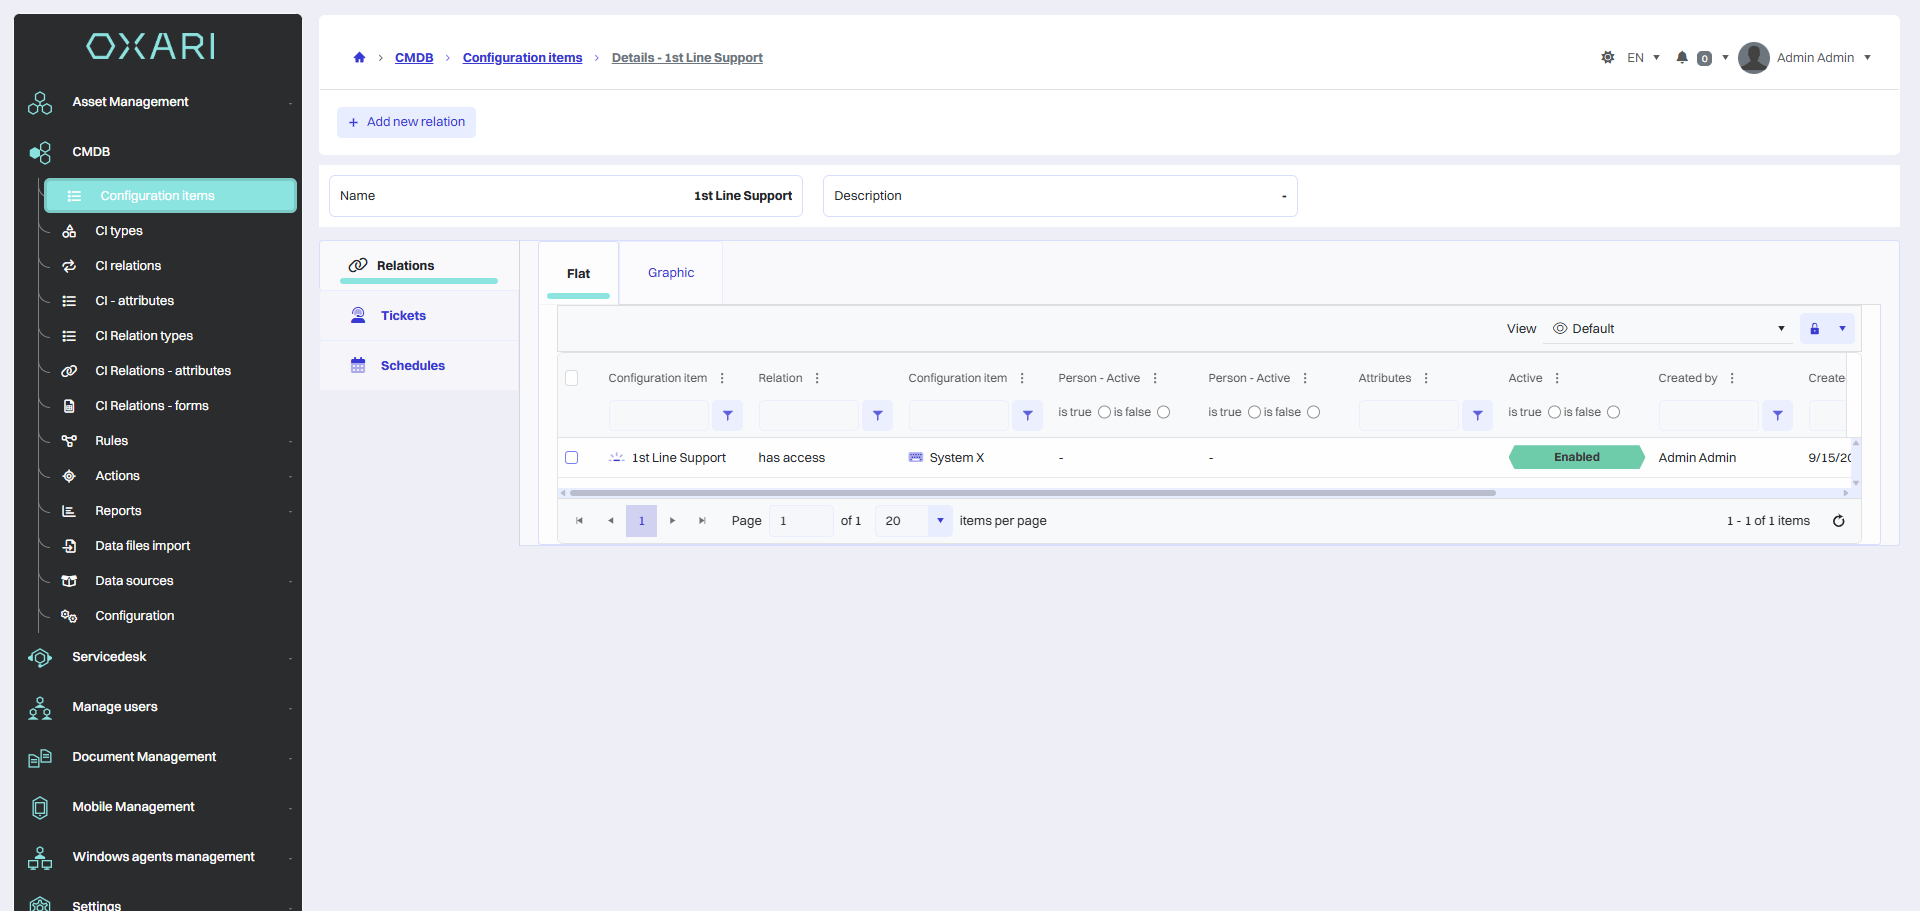This screenshot has height=911, width=1920.
Task: Follow the CMDB breadcrumb link
Action: pos(414,58)
